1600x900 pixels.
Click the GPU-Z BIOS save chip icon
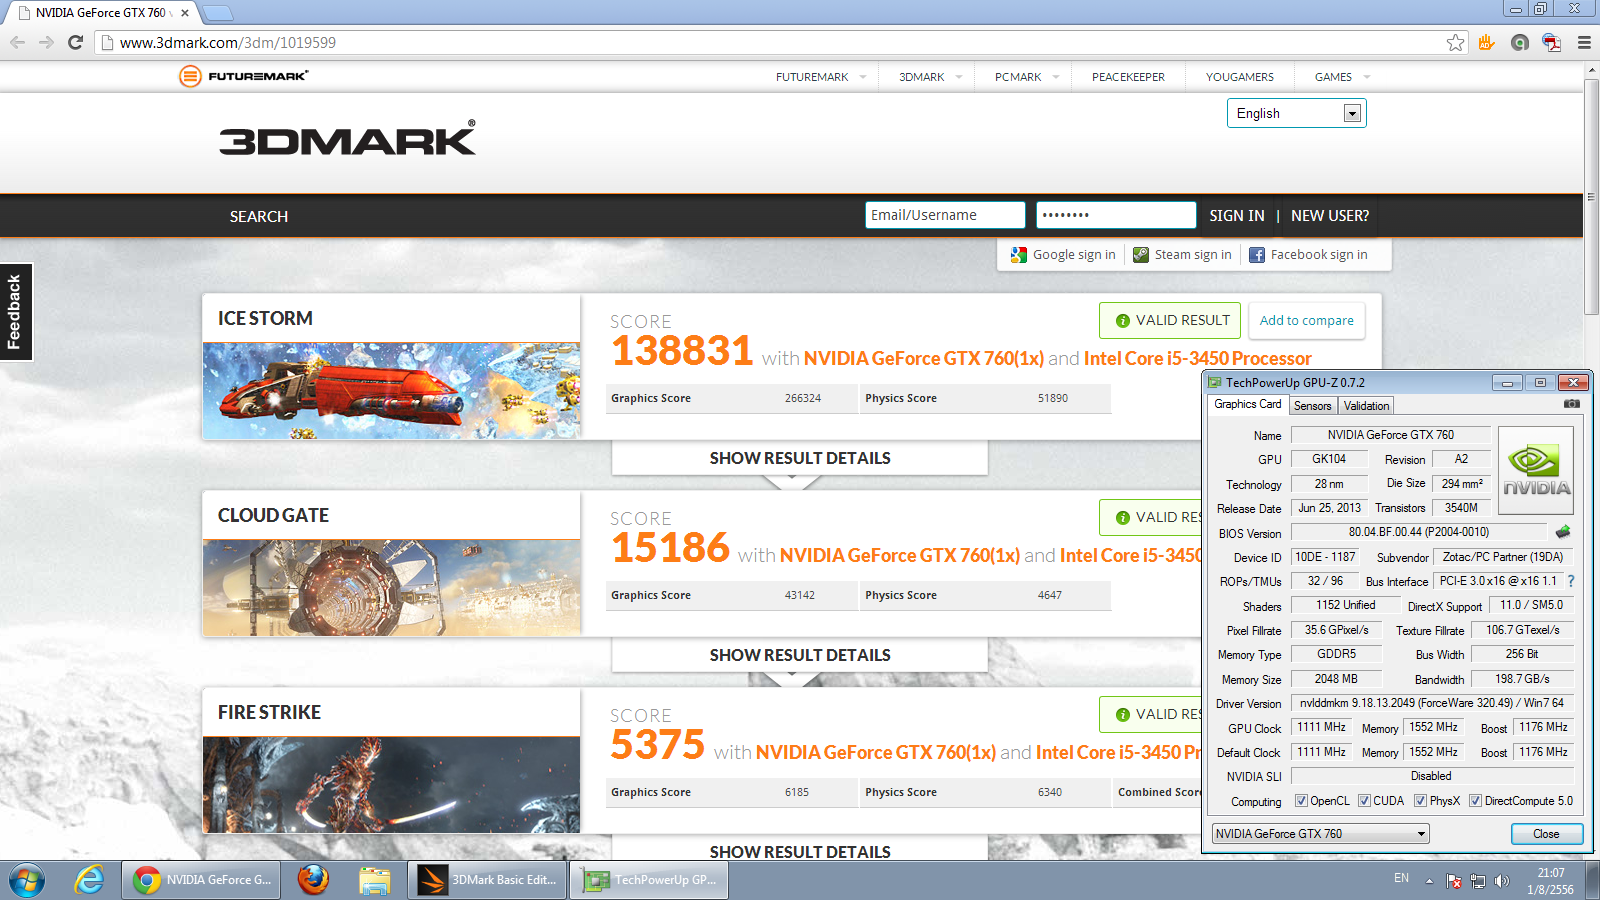1563,532
